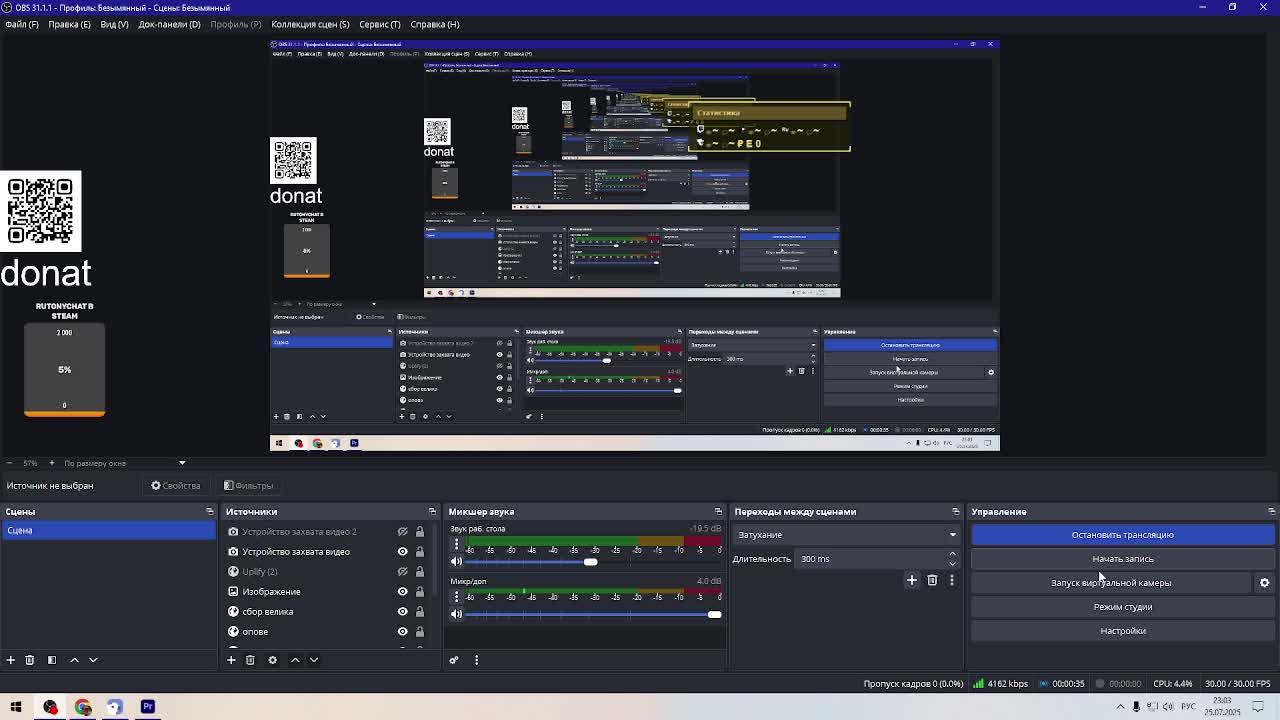Screen dimensions: 1280x720
Task: Add a new scene with the plus icon
Action: point(11,660)
